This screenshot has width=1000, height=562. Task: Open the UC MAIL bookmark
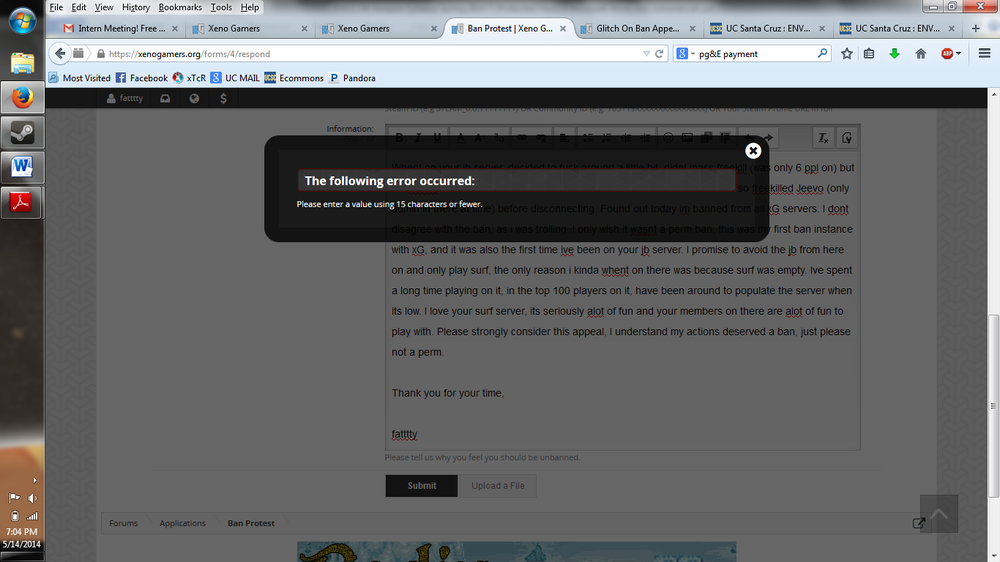click(x=235, y=78)
